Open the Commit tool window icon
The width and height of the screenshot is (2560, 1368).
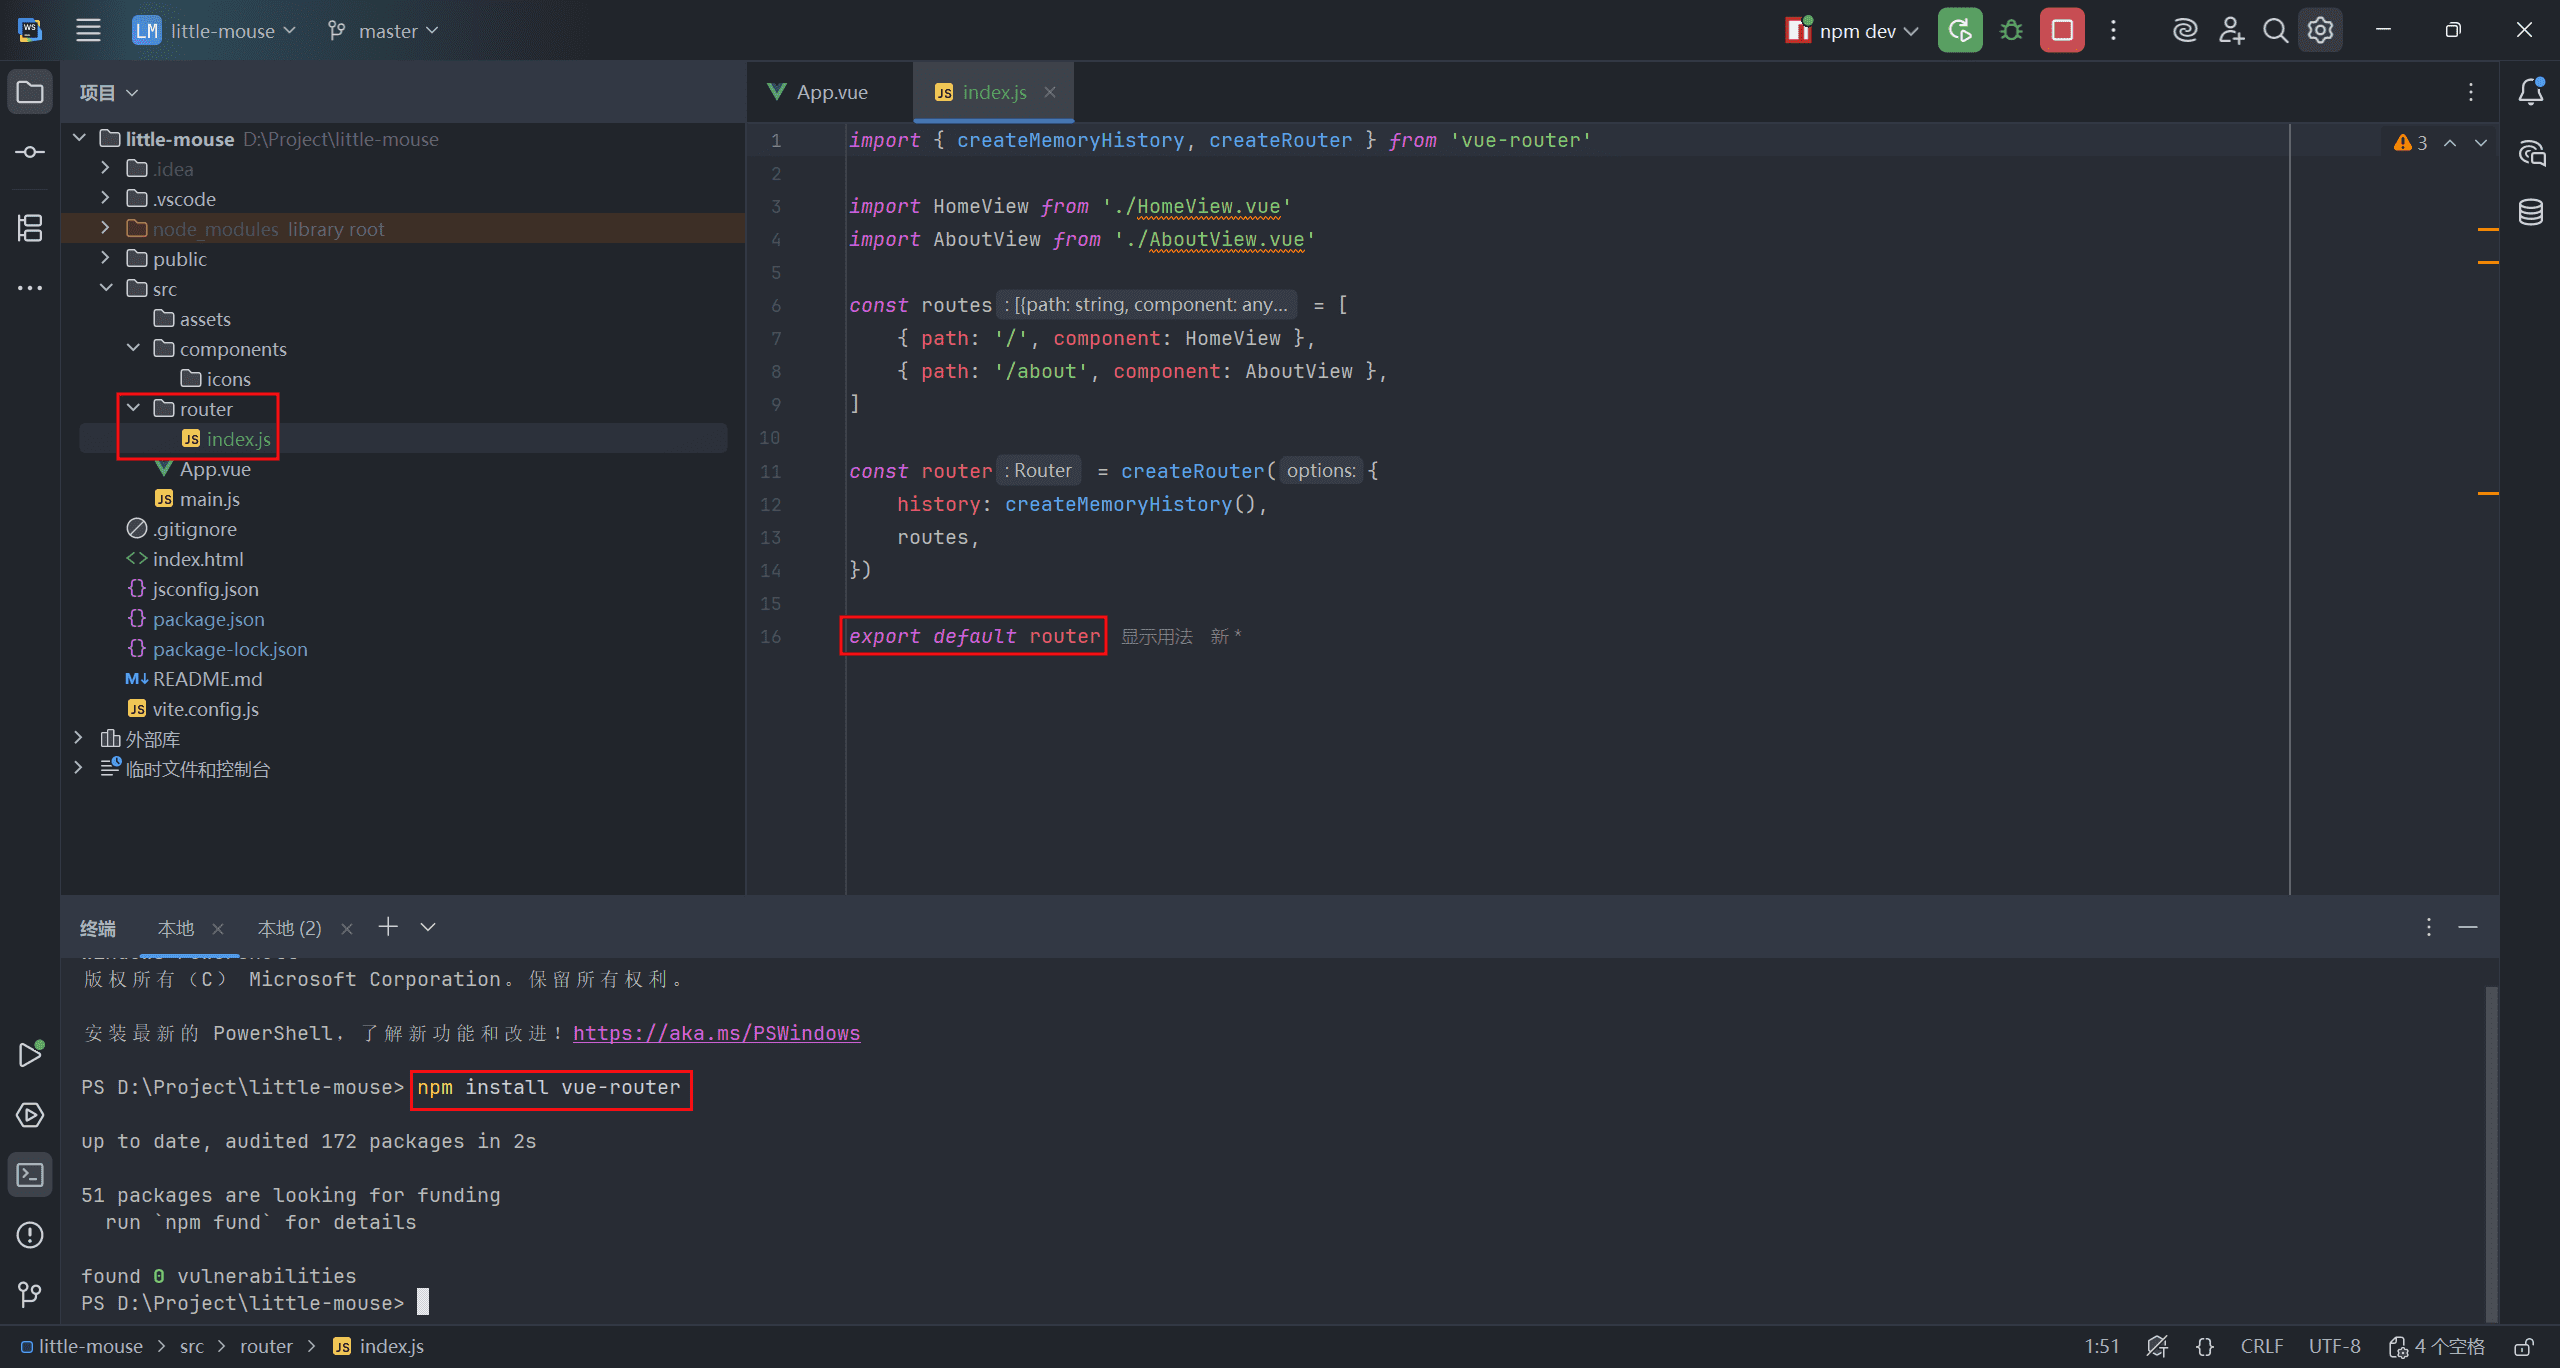[30, 152]
